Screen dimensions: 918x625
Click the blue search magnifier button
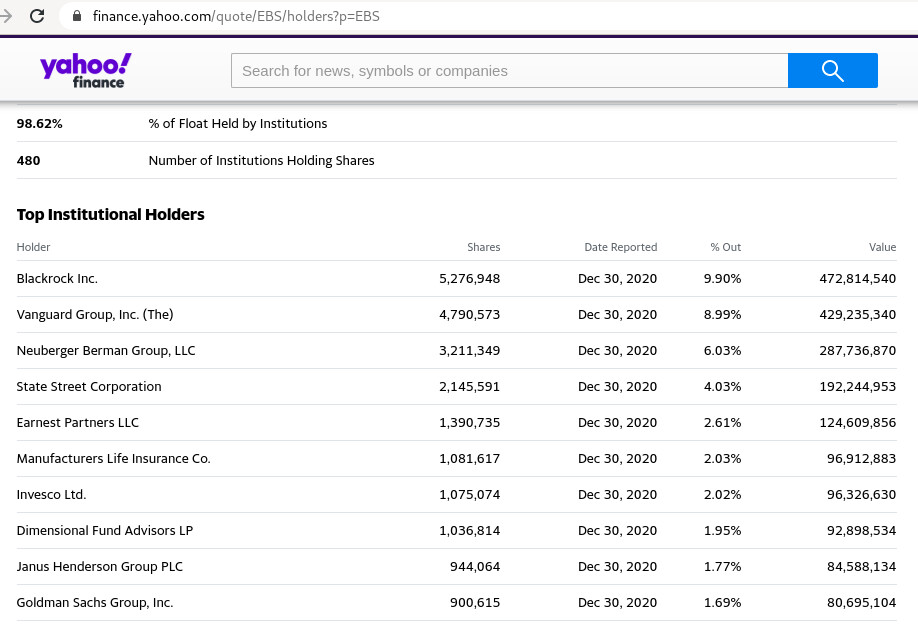[832, 71]
